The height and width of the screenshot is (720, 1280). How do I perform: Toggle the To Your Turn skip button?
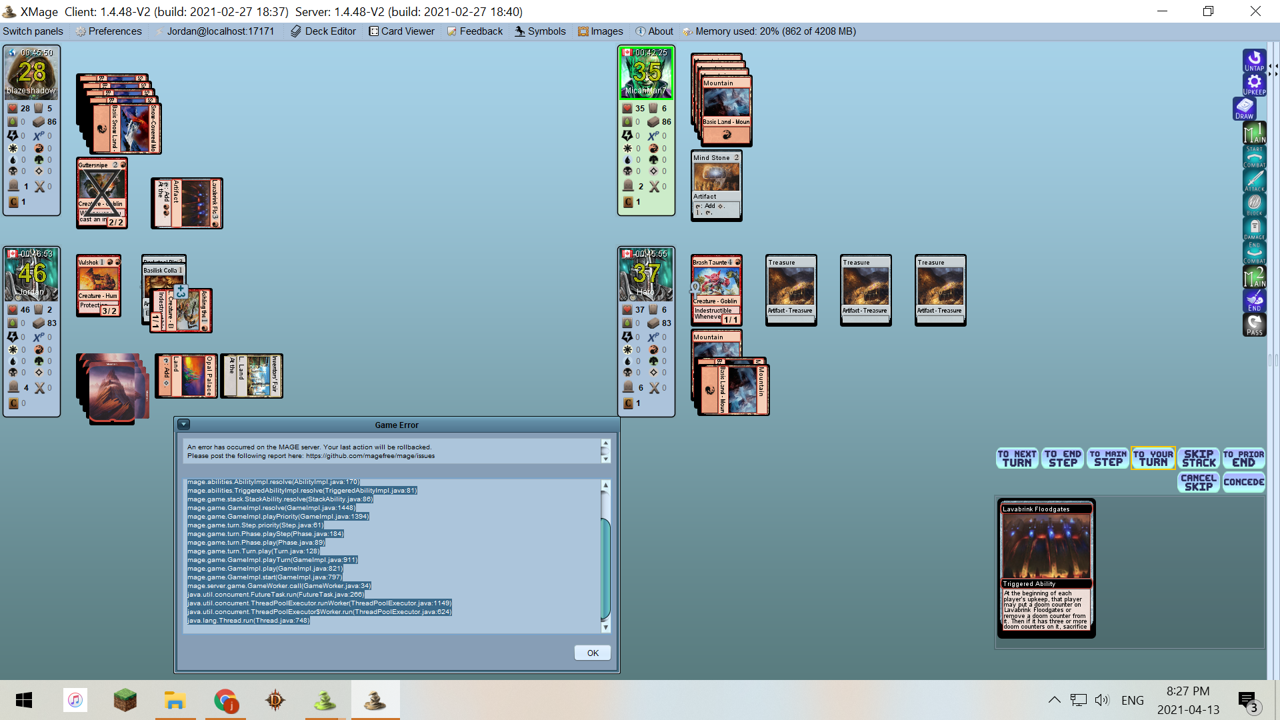[1152, 458]
